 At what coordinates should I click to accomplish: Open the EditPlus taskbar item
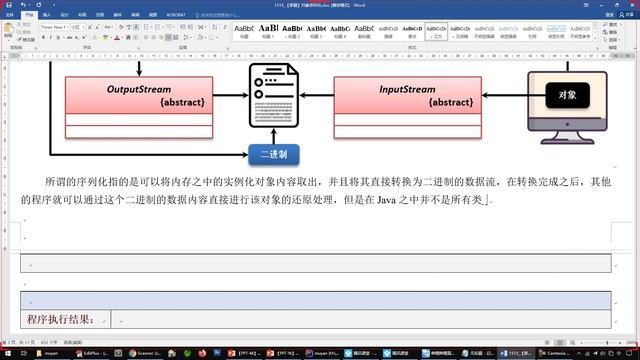91,353
